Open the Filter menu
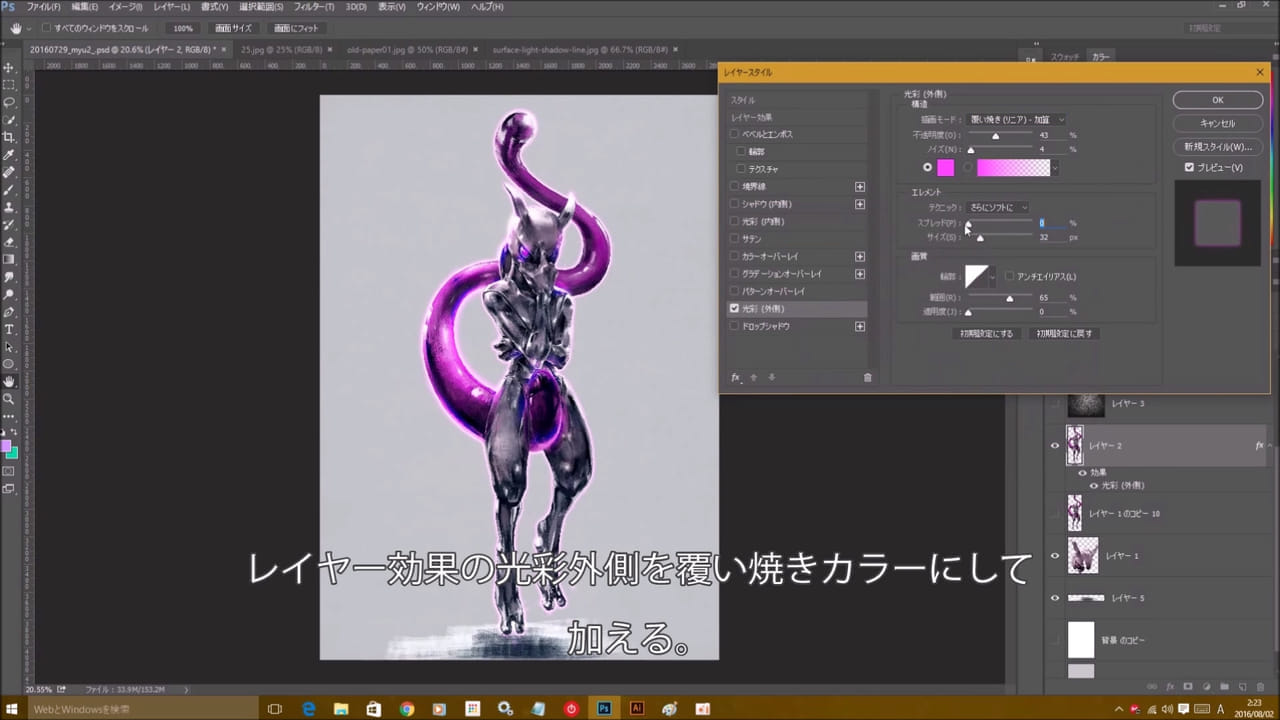The image size is (1280, 720). coord(313,7)
